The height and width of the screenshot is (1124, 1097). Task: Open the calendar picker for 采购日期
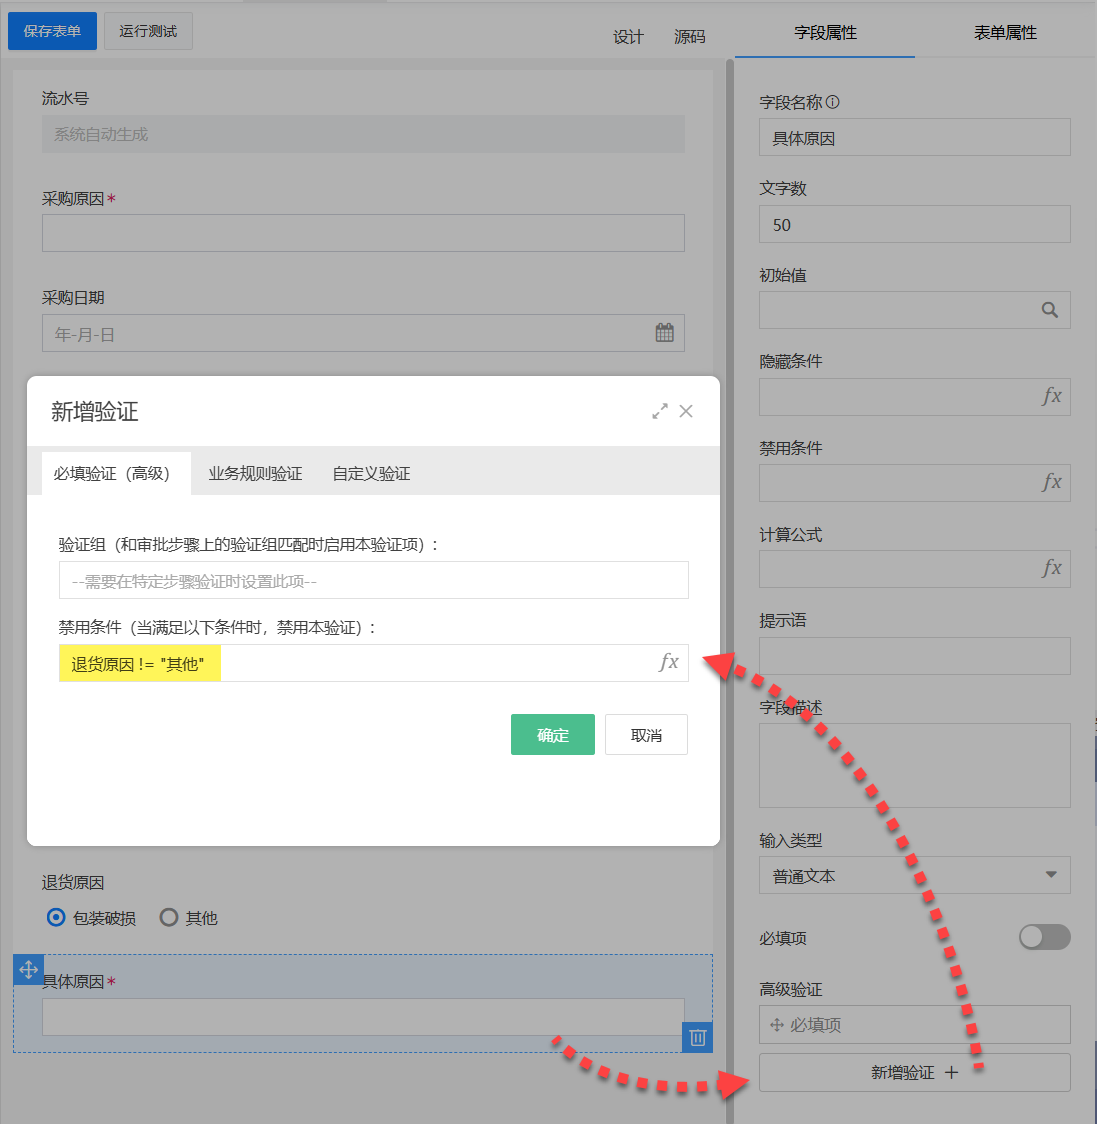pos(664,331)
